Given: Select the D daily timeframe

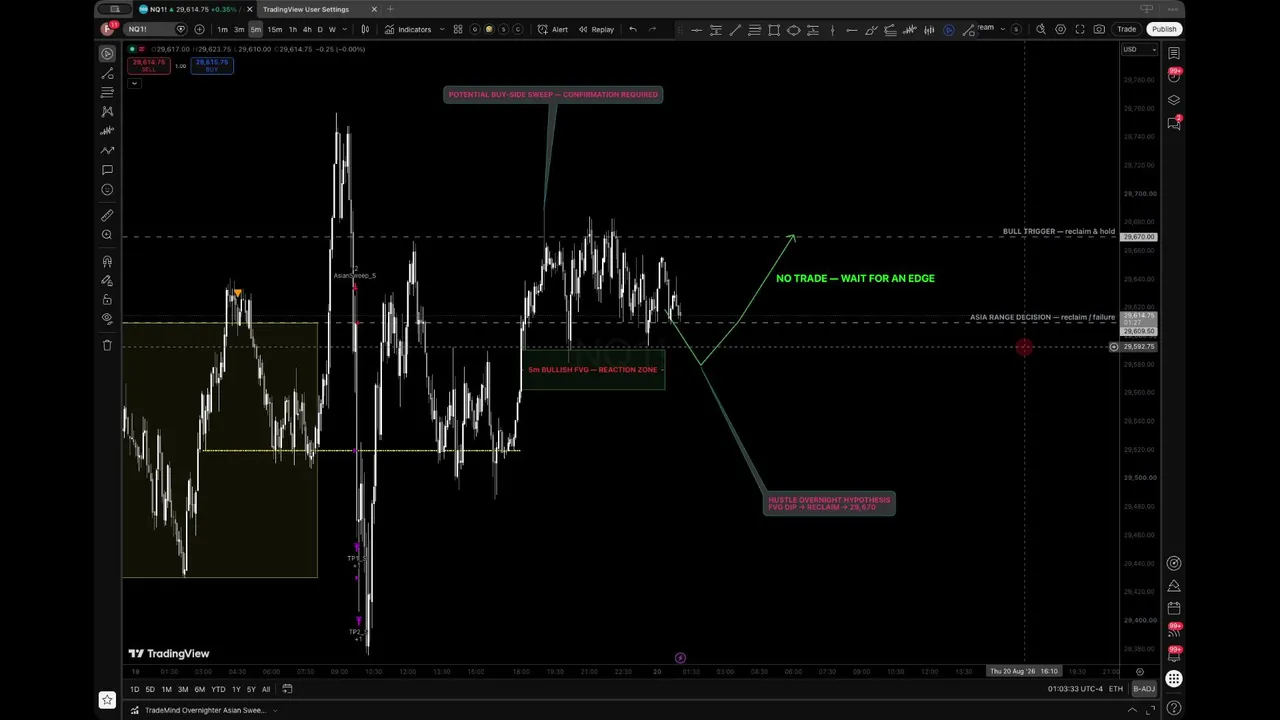Looking at the screenshot, I should [320, 29].
